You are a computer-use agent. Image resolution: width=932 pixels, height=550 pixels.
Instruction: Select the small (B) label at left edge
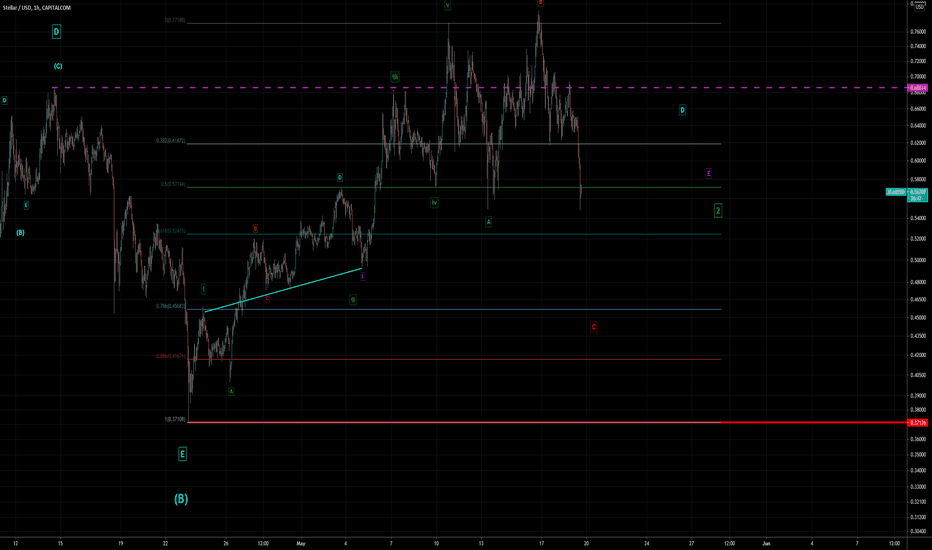pyautogui.click(x=20, y=233)
